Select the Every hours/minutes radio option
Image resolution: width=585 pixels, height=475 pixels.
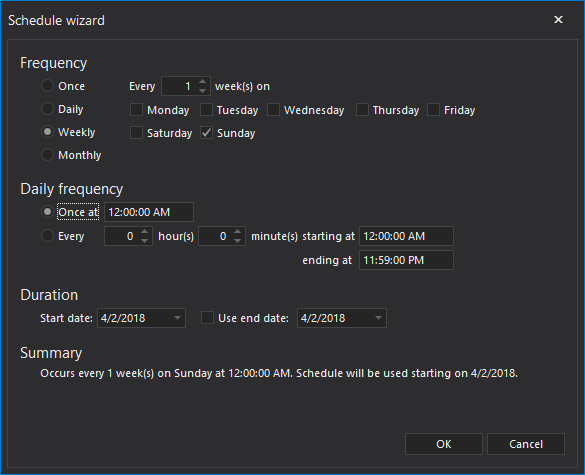(47, 236)
